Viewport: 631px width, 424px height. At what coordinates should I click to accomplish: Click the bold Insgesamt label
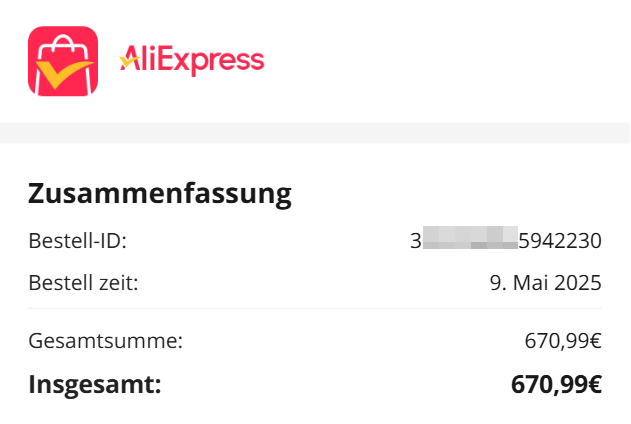pos(95,384)
